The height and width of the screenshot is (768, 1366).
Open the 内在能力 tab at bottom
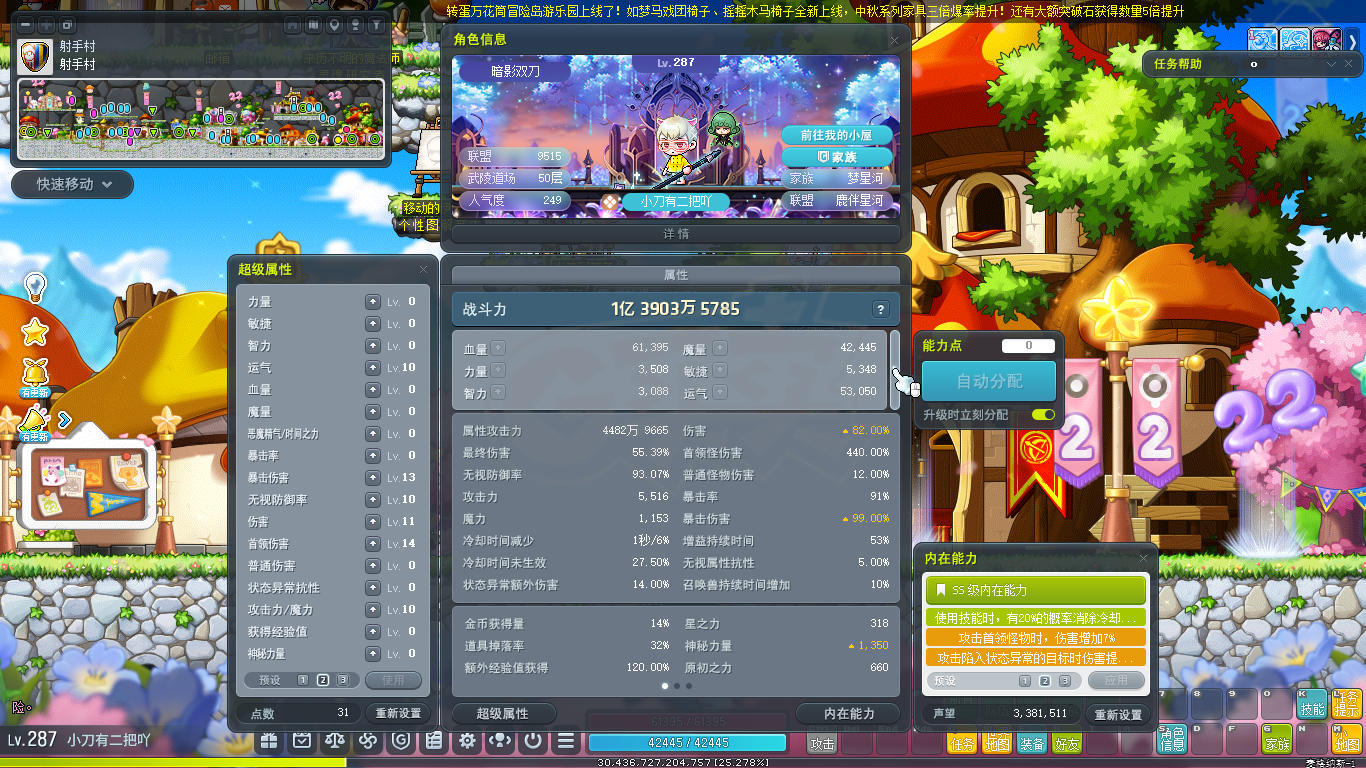848,713
